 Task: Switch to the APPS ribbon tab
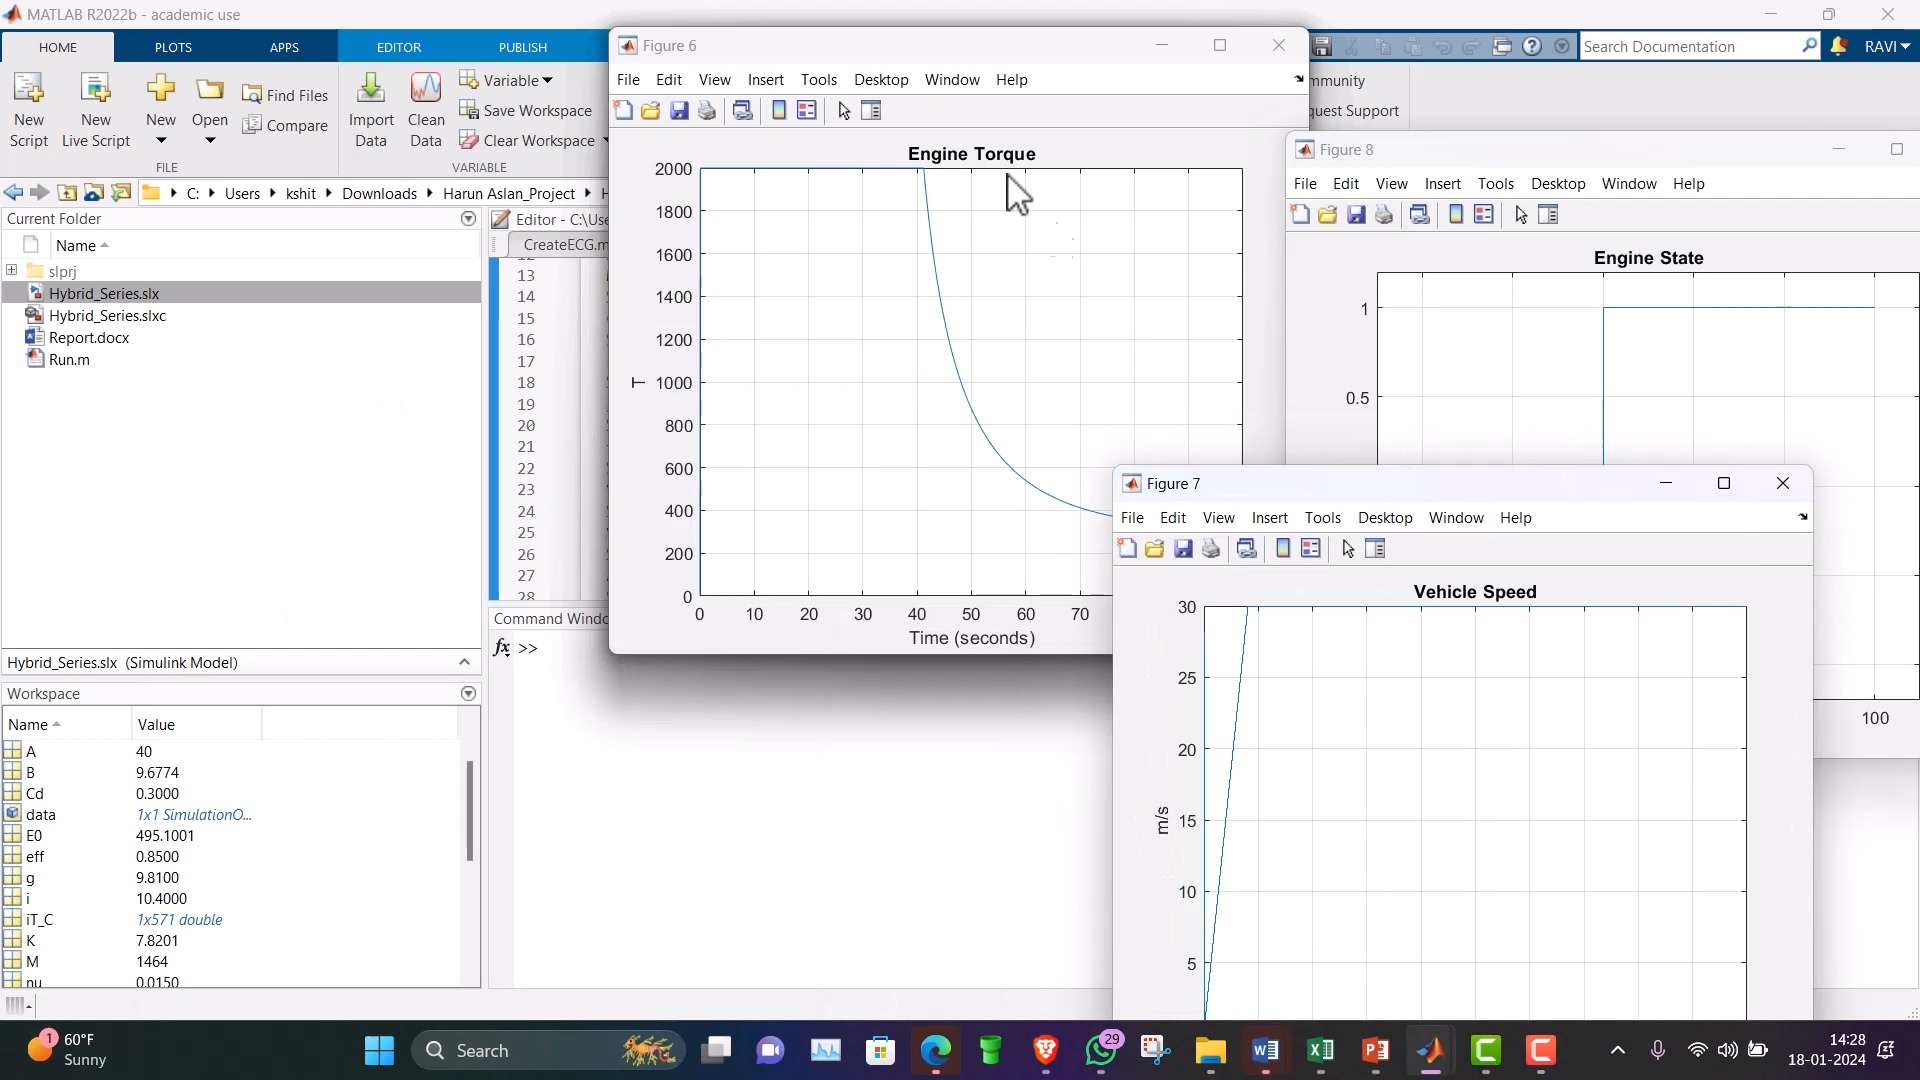(x=284, y=47)
